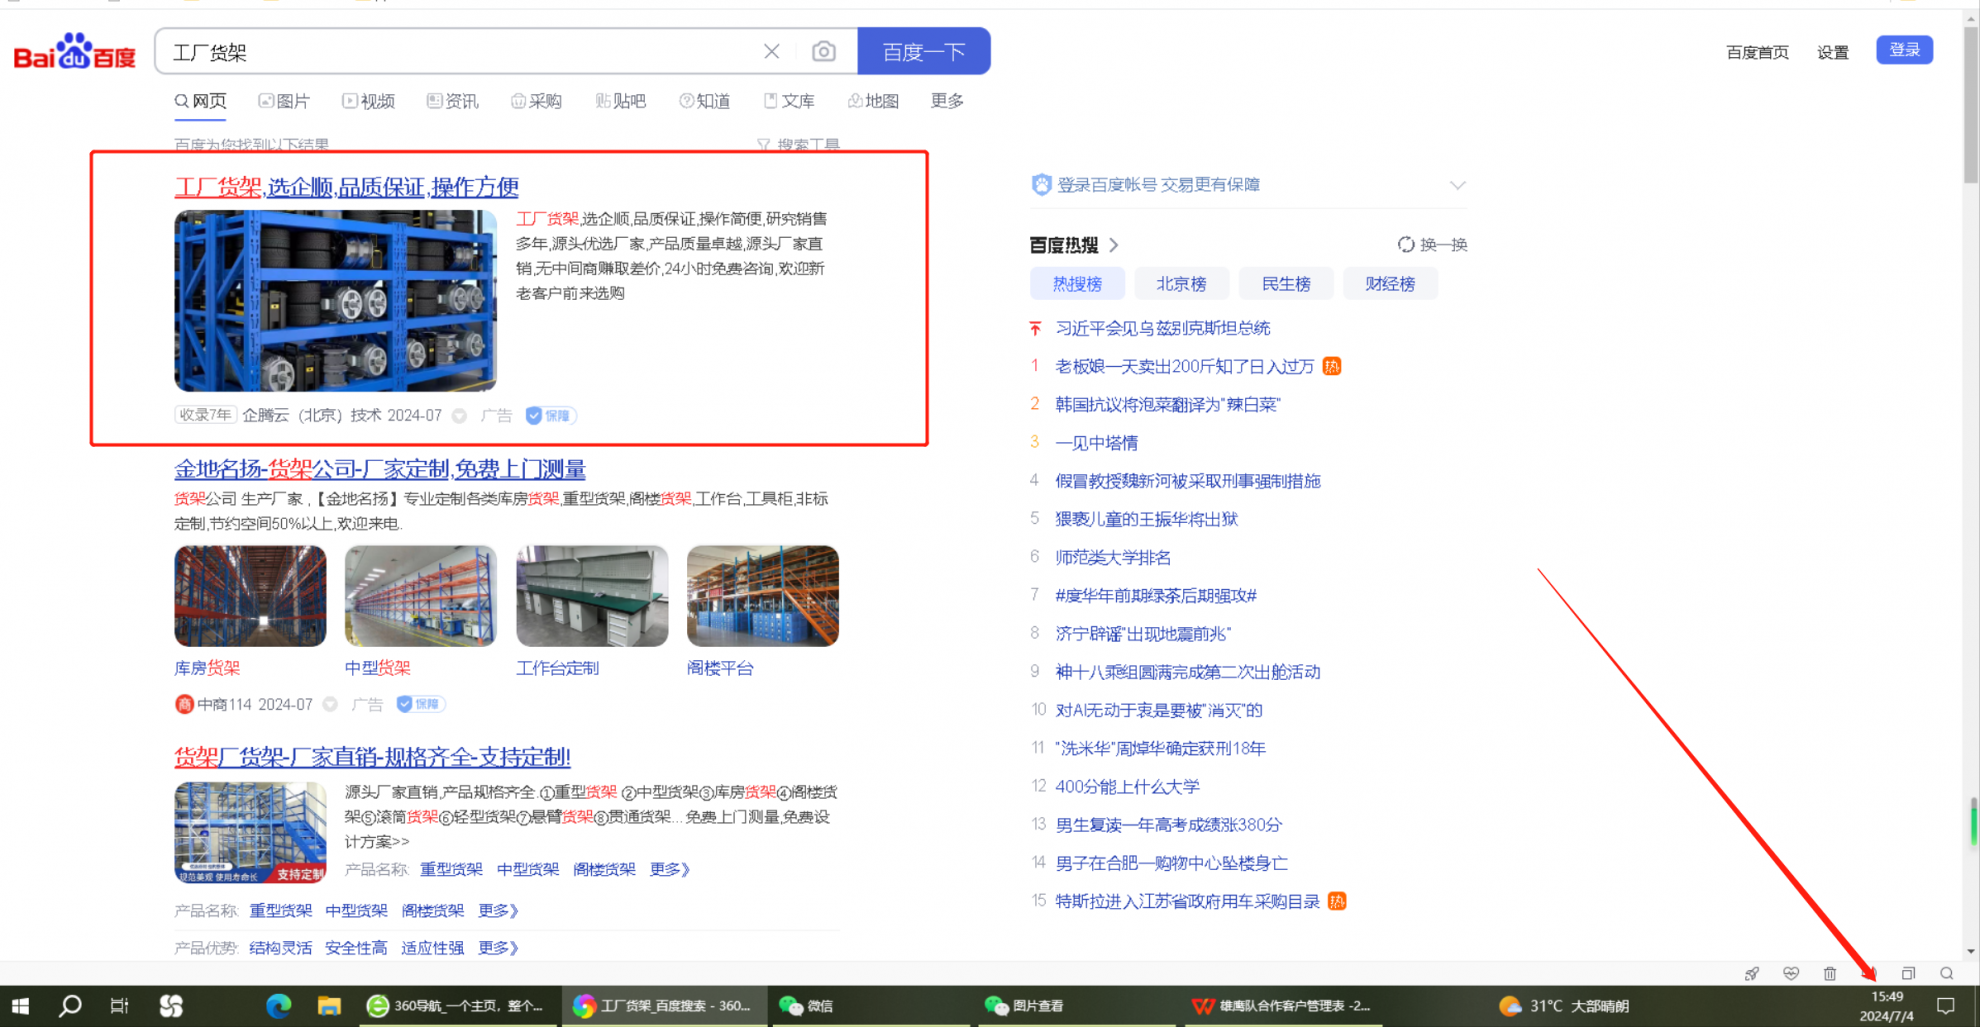Screen dimensions: 1980x1027
Task: Click the pinned-top icon beside 习近平 headline
Action: pos(1036,328)
